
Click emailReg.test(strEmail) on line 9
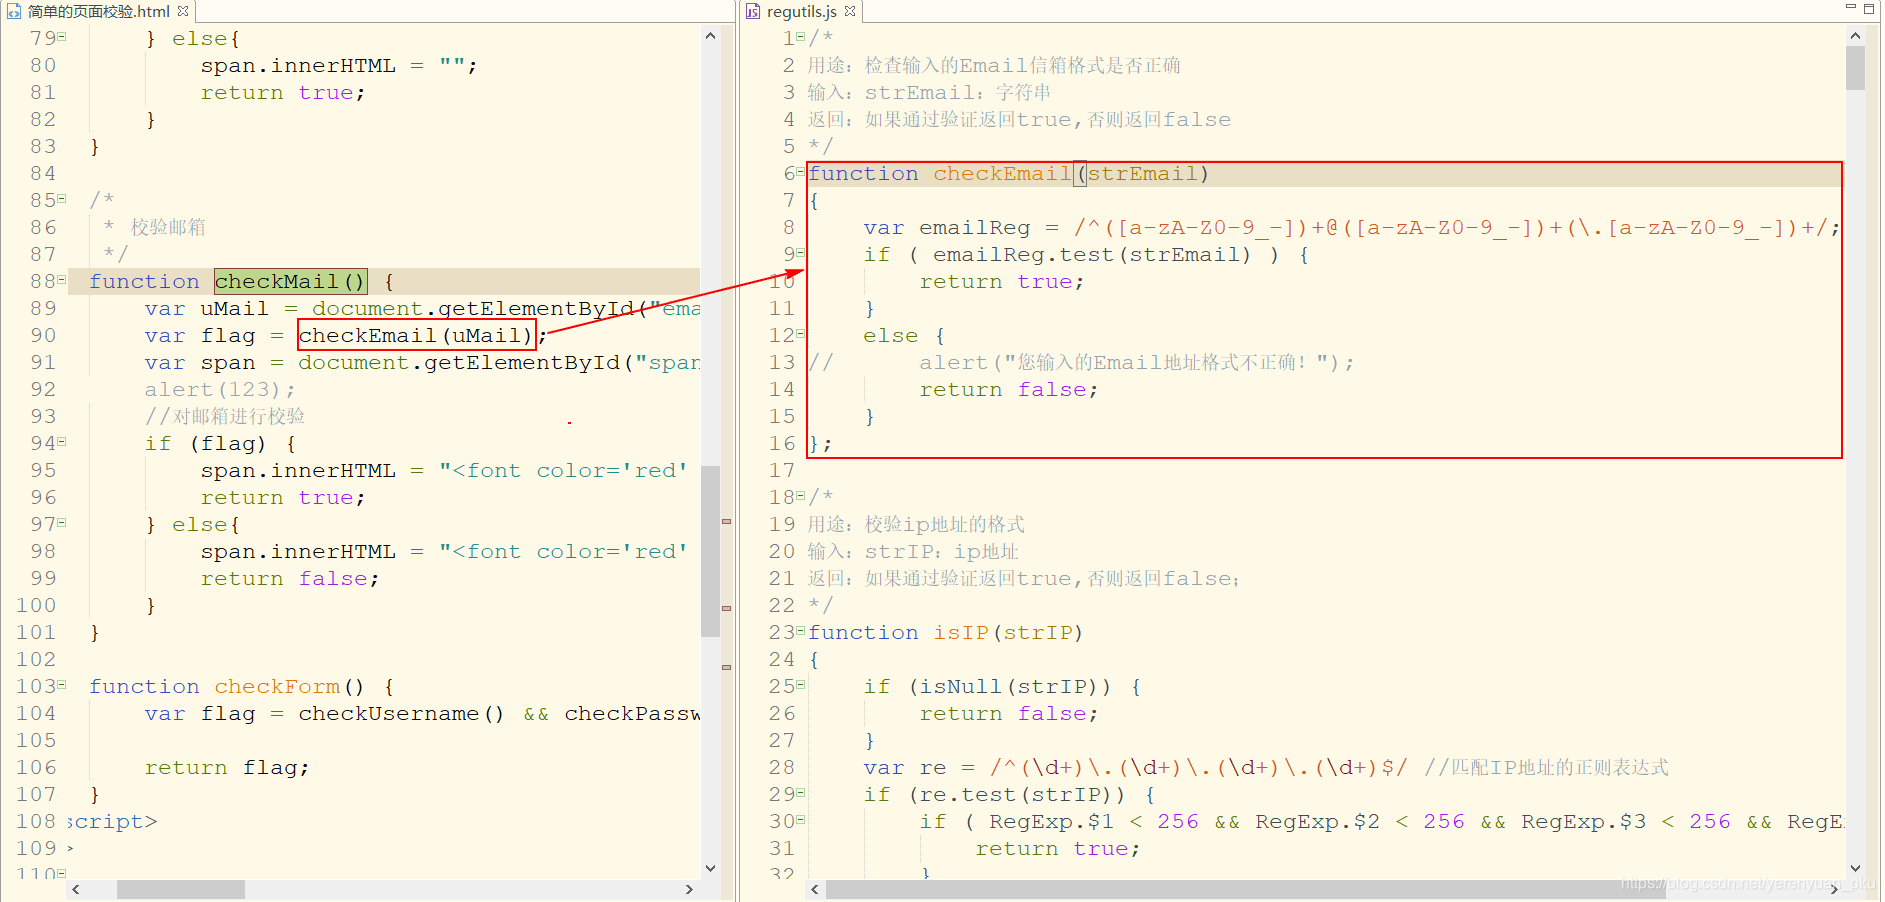(1092, 254)
